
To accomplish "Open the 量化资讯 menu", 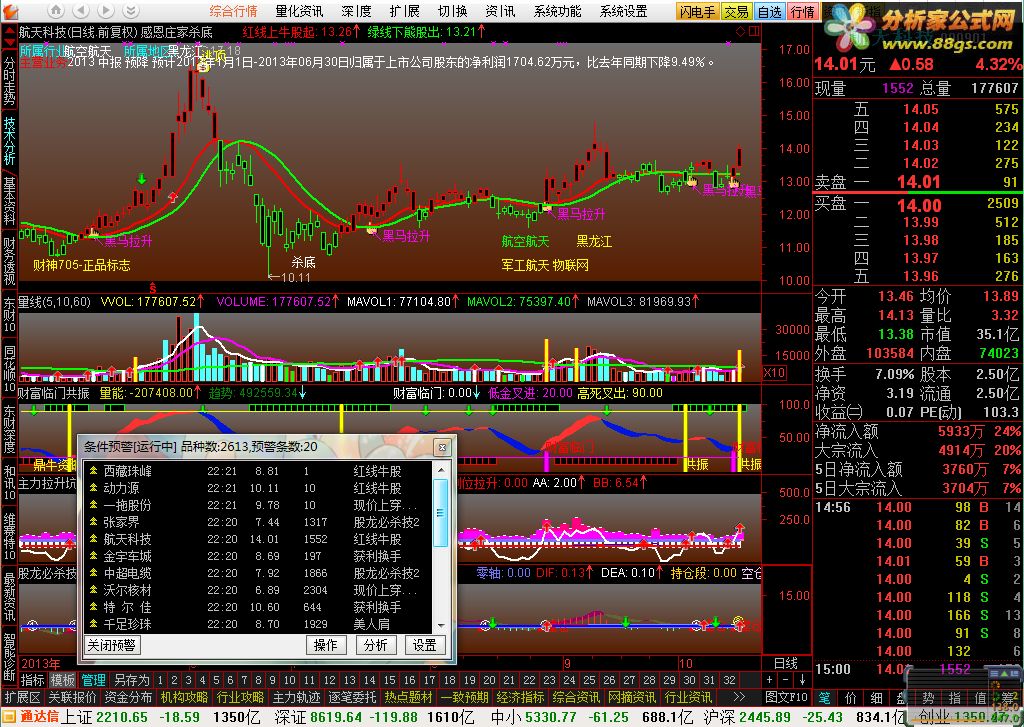I will pos(299,11).
